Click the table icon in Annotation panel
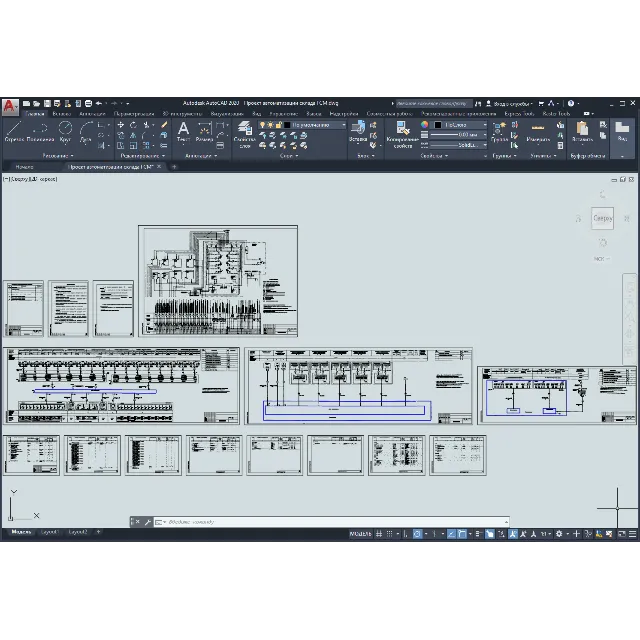Screen dimensions: 640x640 tap(220, 145)
